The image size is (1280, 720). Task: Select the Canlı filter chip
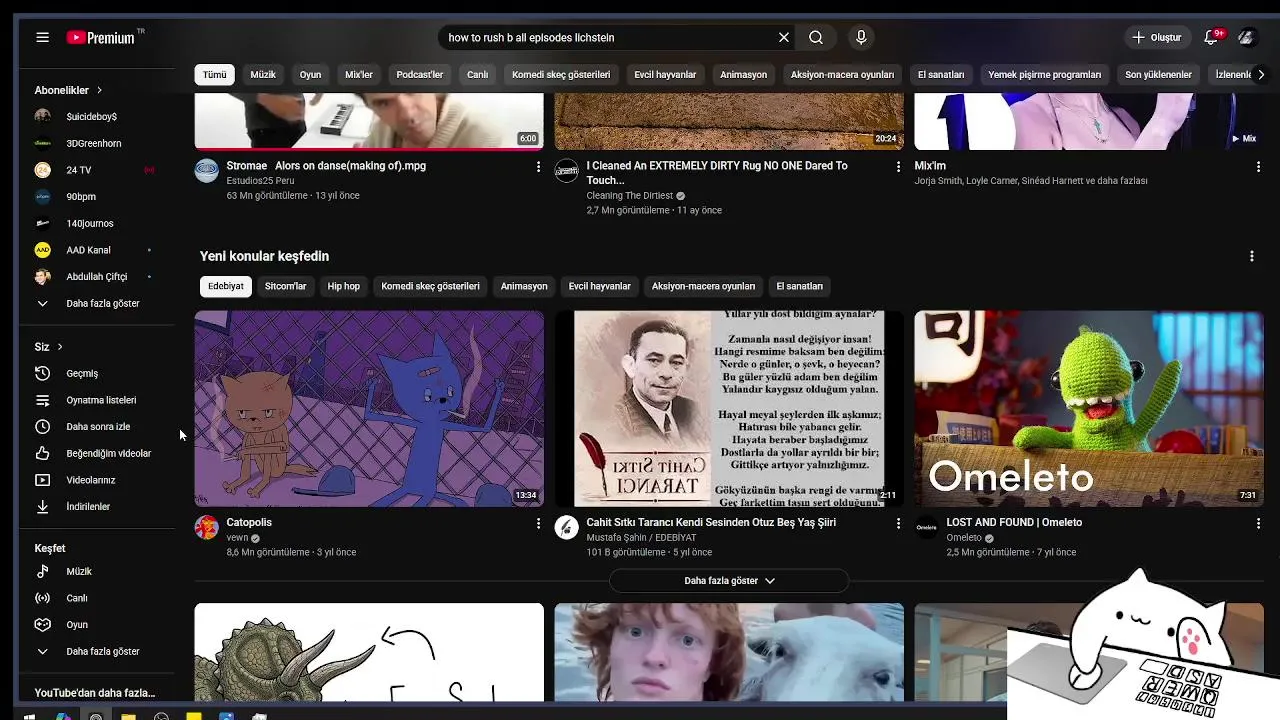pyautogui.click(x=478, y=75)
